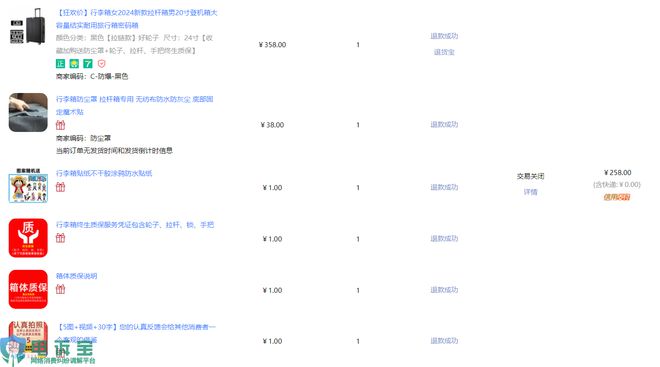Click the (含快递:¥0.00) shipping fee text
The height and width of the screenshot is (367, 660).
coord(617,184)
